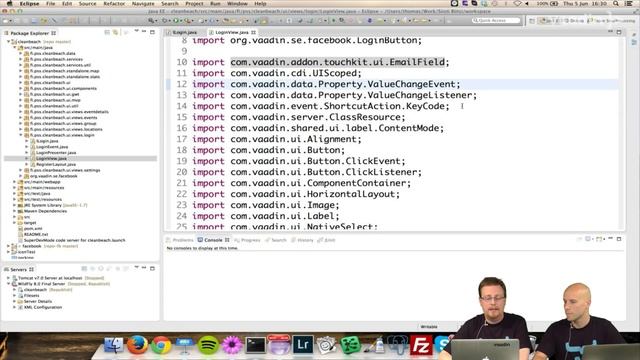Open the purple flower app in dock
Screen dimensions: 640x360
coord(232,345)
